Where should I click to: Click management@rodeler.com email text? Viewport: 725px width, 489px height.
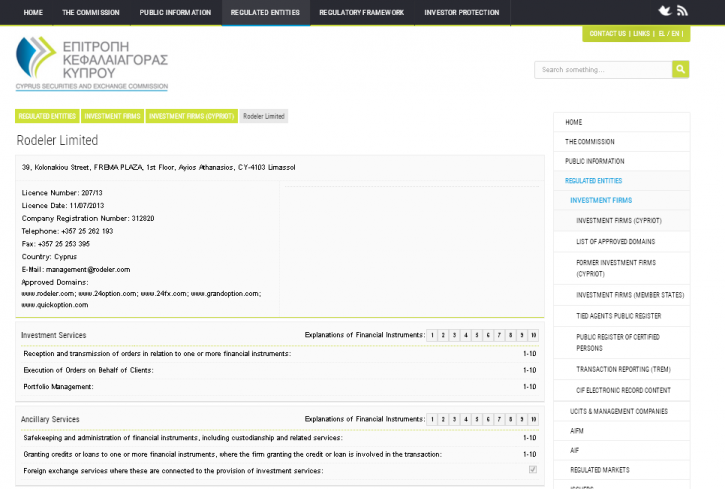[88, 269]
